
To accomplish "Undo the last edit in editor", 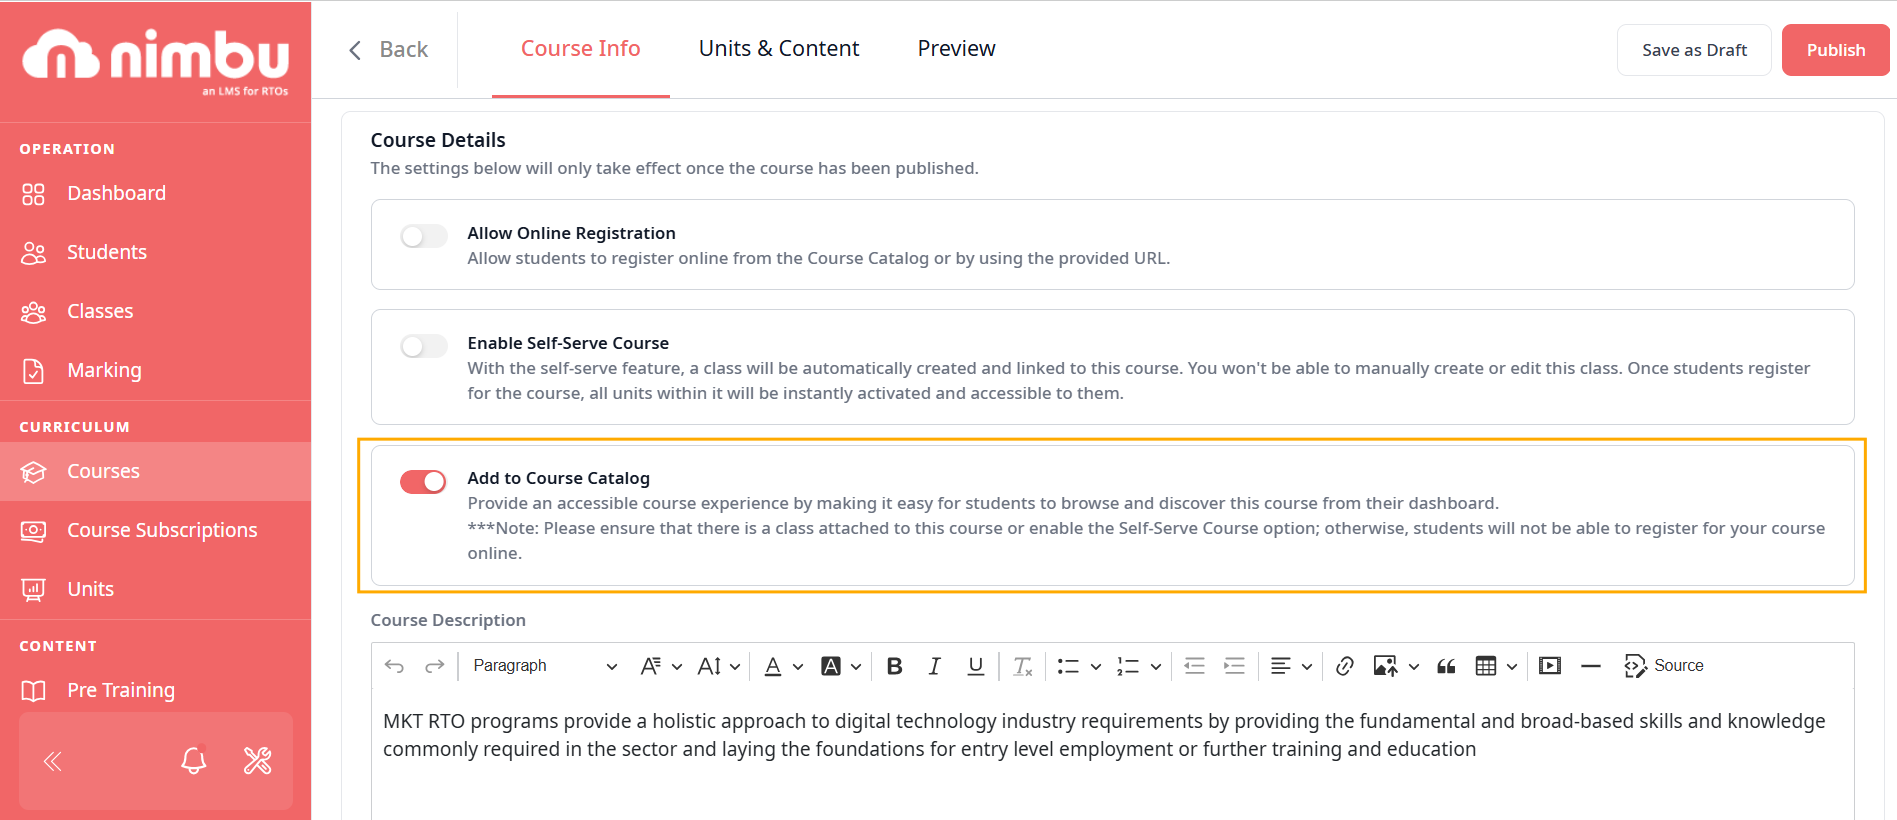I will 394,666.
